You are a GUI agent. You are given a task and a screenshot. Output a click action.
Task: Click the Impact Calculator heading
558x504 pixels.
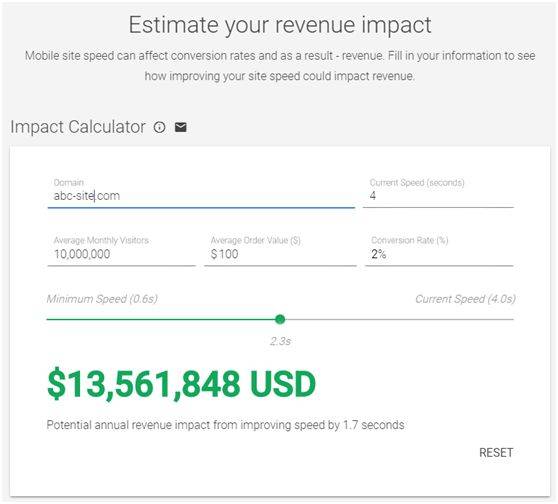[x=78, y=127]
